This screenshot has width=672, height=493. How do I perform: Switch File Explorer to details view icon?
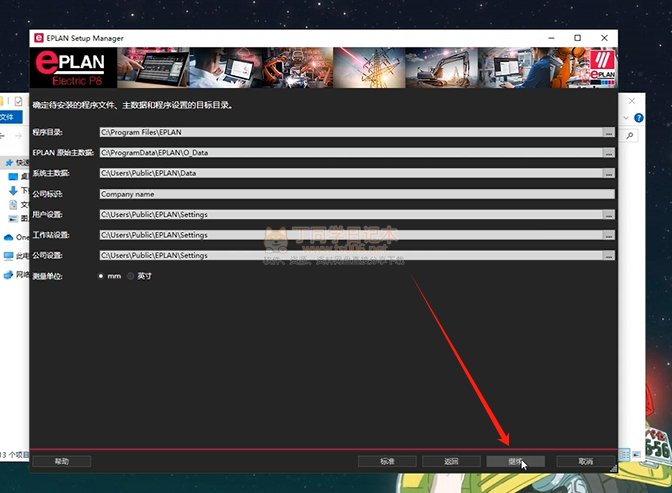(x=624, y=454)
